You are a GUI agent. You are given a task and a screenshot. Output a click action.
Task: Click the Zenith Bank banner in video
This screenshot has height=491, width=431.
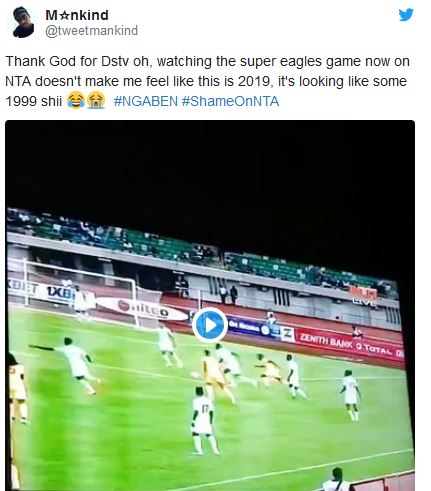325,340
